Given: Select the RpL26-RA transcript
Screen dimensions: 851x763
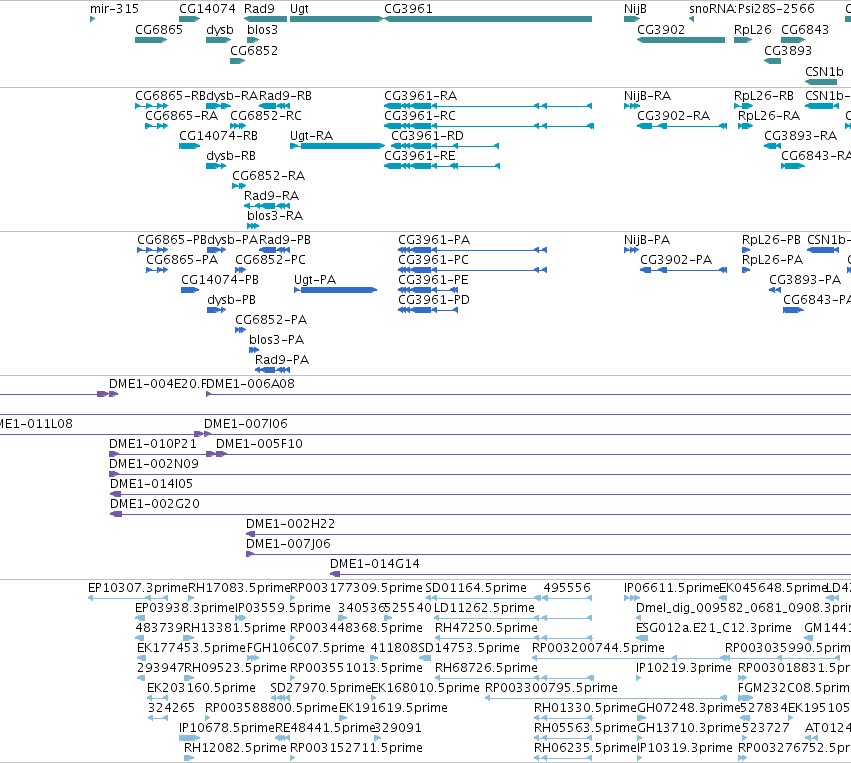Looking at the screenshot, I should click(745, 126).
